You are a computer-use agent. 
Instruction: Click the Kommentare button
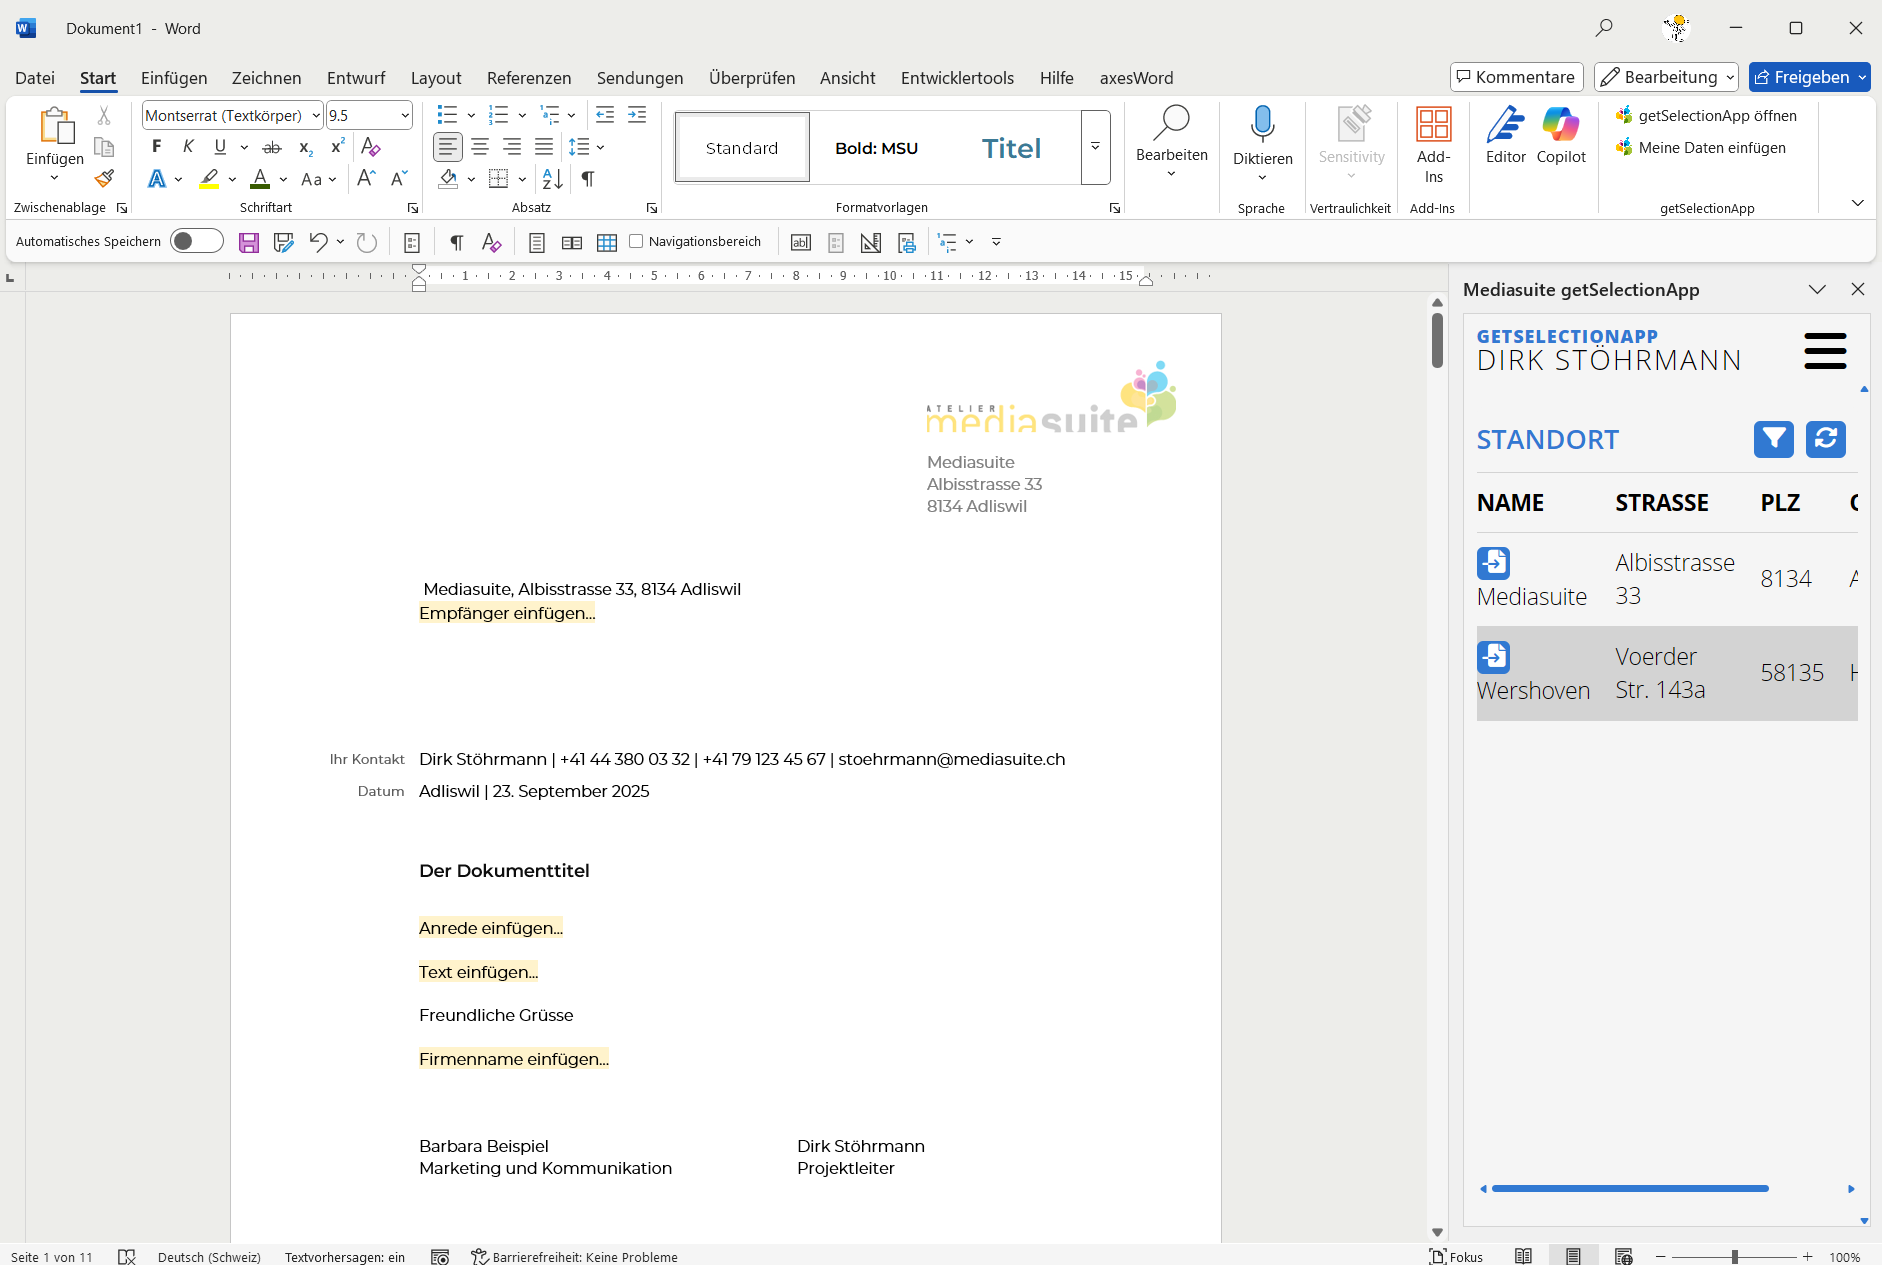coord(1516,77)
